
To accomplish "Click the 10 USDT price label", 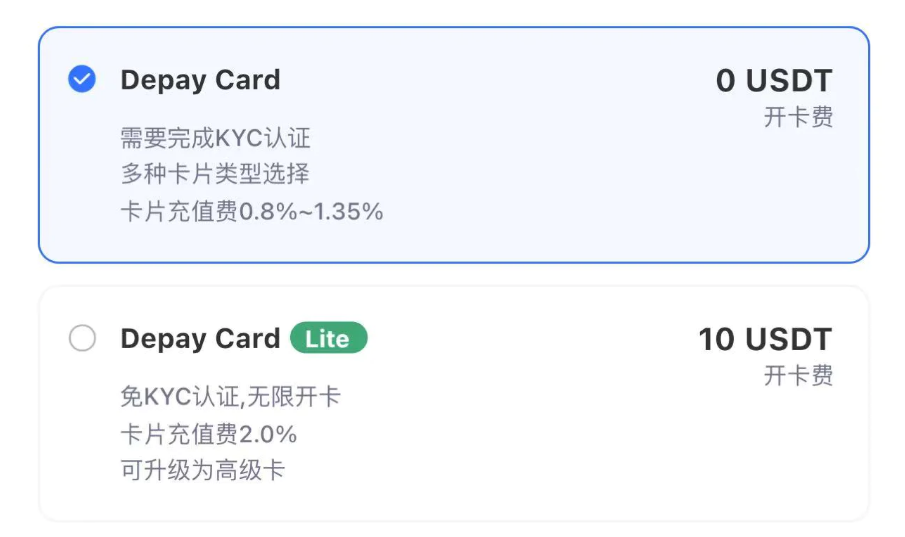I will coord(765,339).
